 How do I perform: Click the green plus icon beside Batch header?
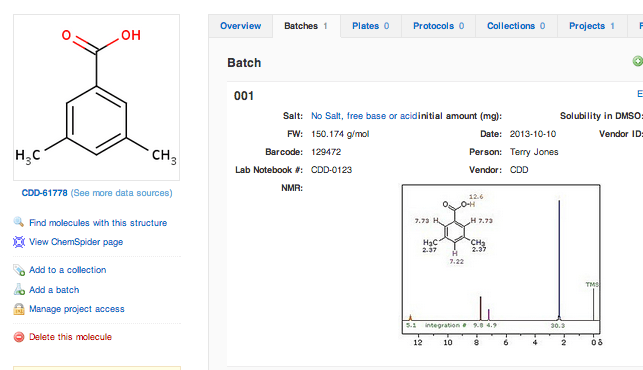637,61
